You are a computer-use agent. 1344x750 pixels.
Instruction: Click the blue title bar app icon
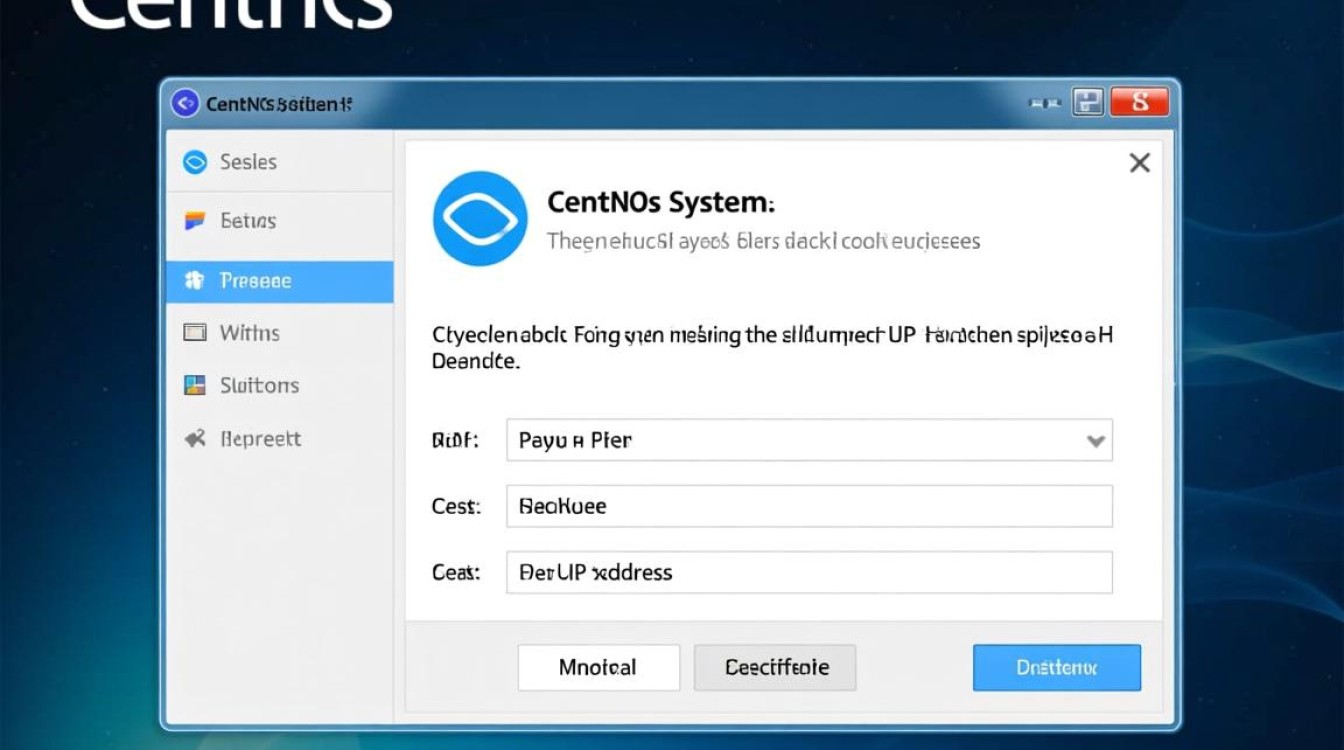[185, 103]
